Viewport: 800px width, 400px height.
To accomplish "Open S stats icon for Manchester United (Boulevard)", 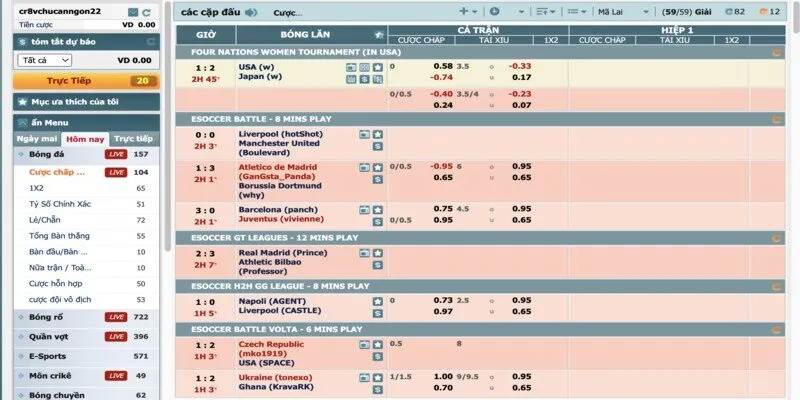I will click(378, 146).
